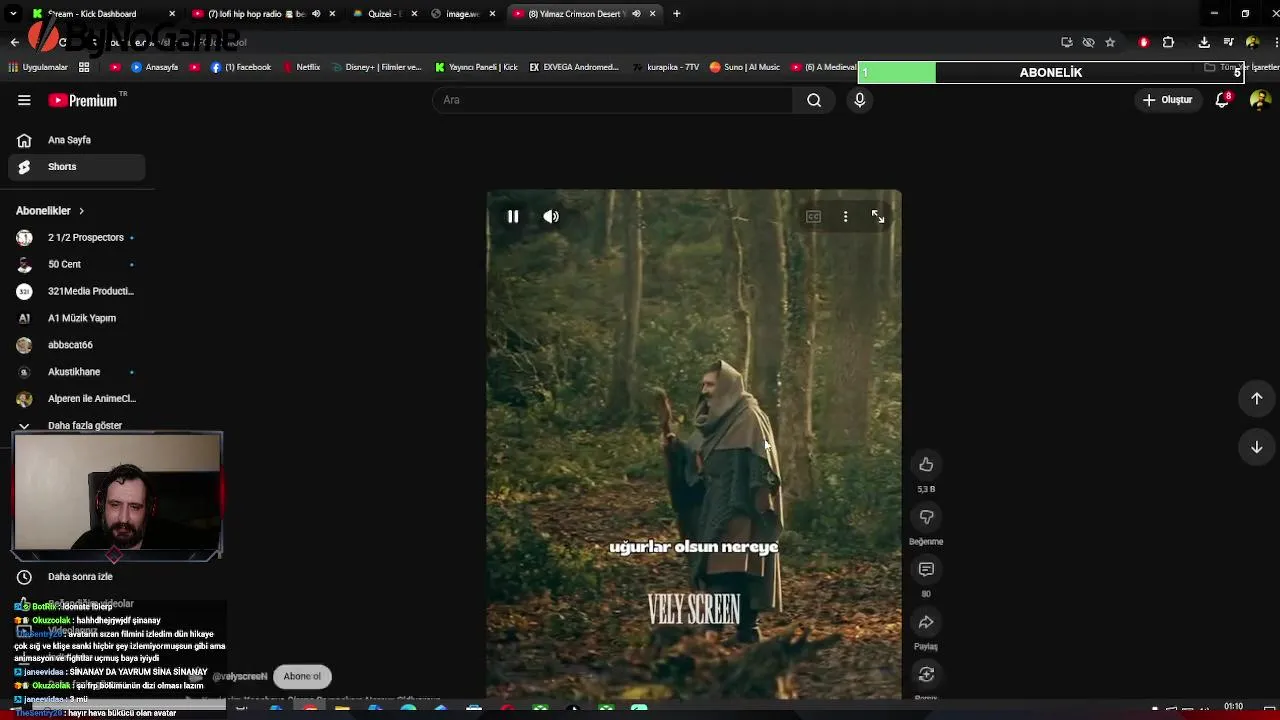This screenshot has width=1280, height=720.
Task: Open Alperen ile AnimeCl... channel
Action: [x=76, y=399]
